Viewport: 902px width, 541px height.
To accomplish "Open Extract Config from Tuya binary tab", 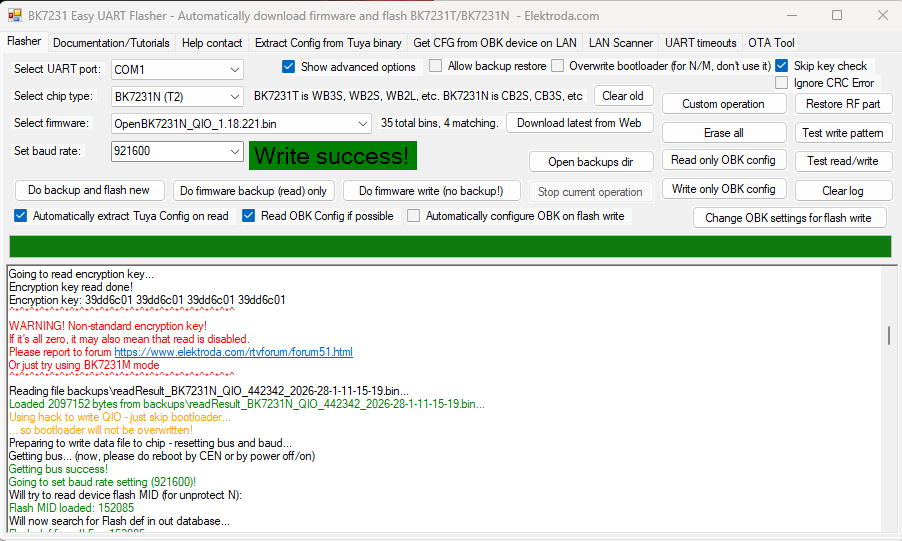I will 328,43.
